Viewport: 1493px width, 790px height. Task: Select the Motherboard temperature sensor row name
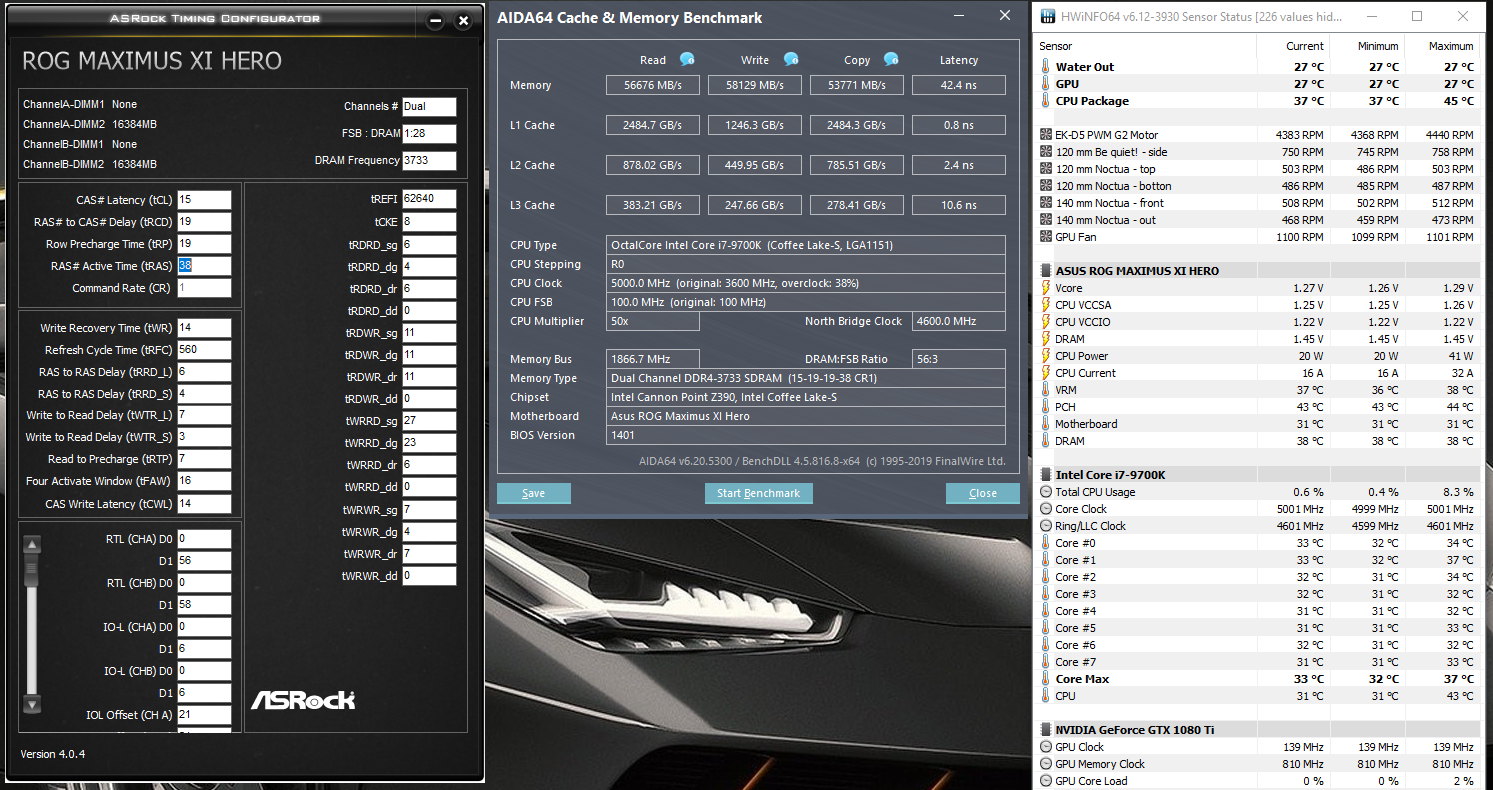1088,424
